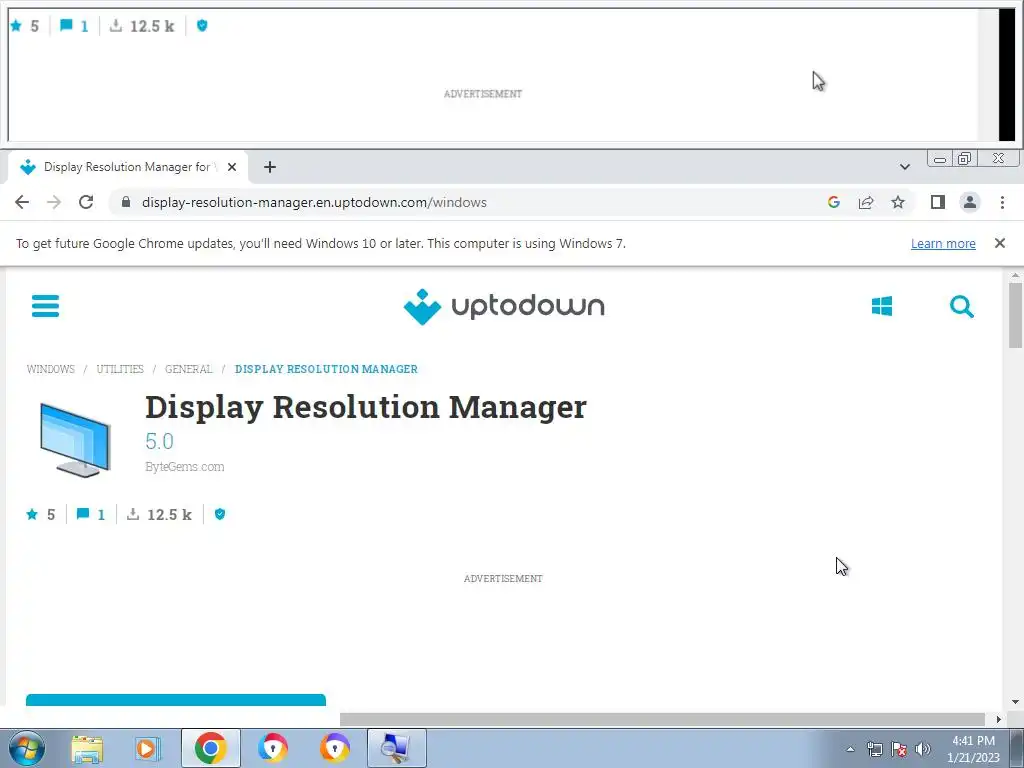Viewport: 1024px width, 768px height.
Task: Open Windows Explorer from the taskbar
Action: 87,748
